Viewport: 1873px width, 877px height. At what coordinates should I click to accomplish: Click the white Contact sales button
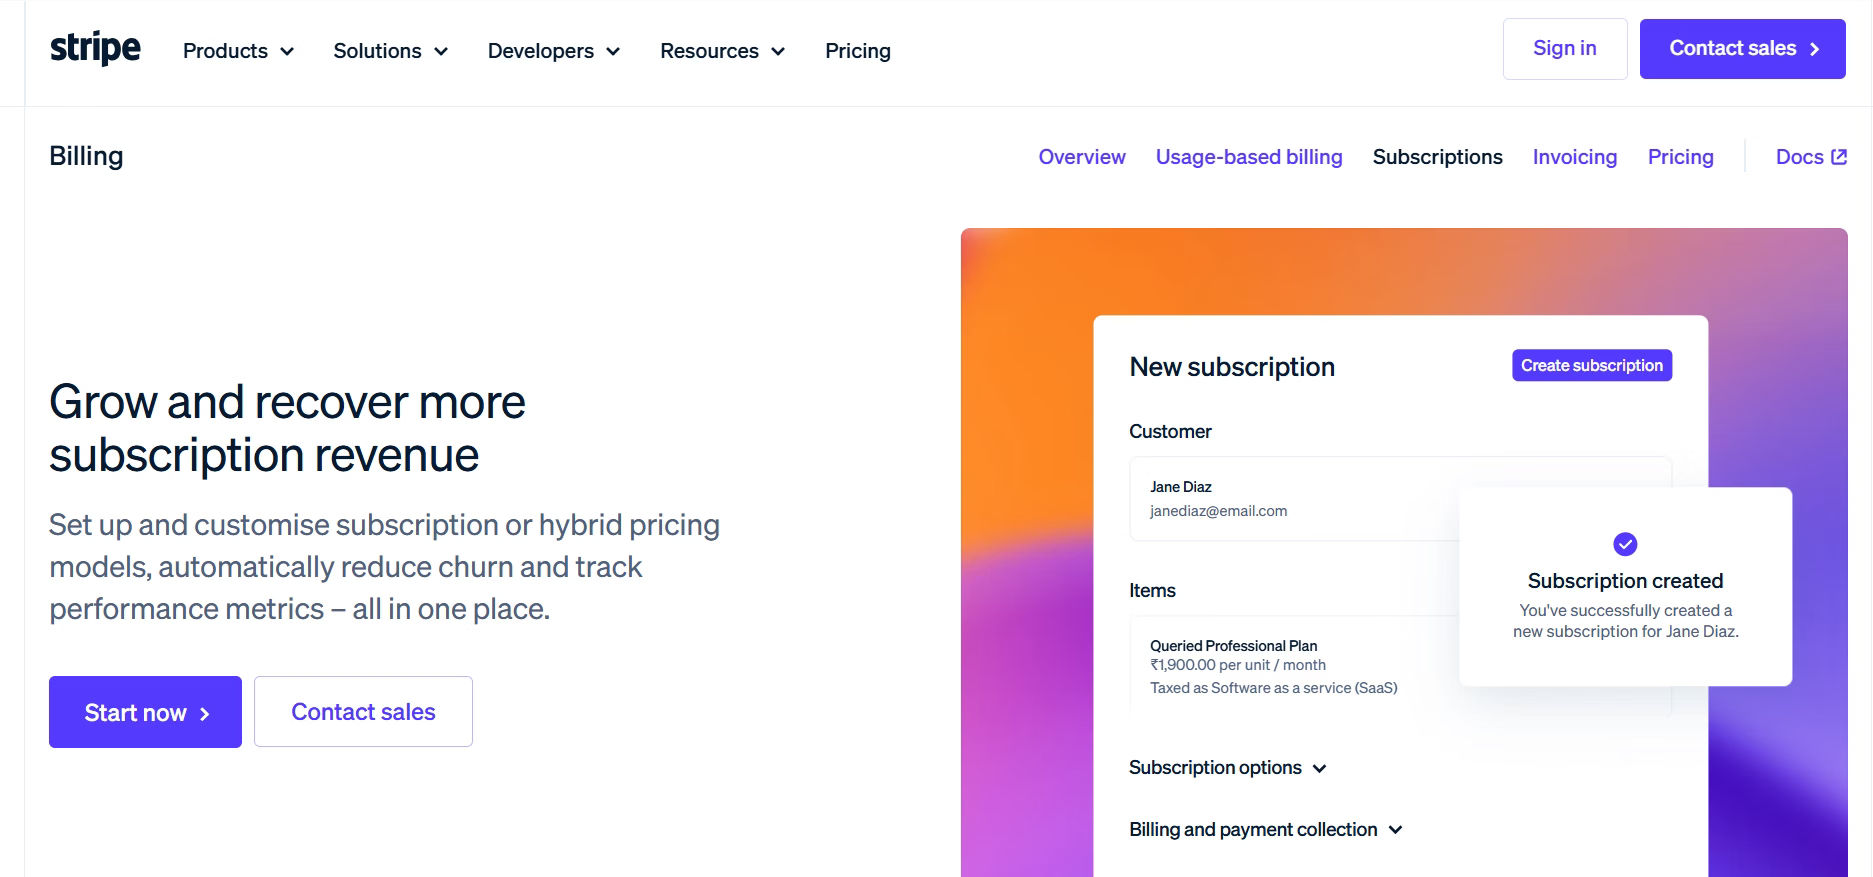click(363, 712)
